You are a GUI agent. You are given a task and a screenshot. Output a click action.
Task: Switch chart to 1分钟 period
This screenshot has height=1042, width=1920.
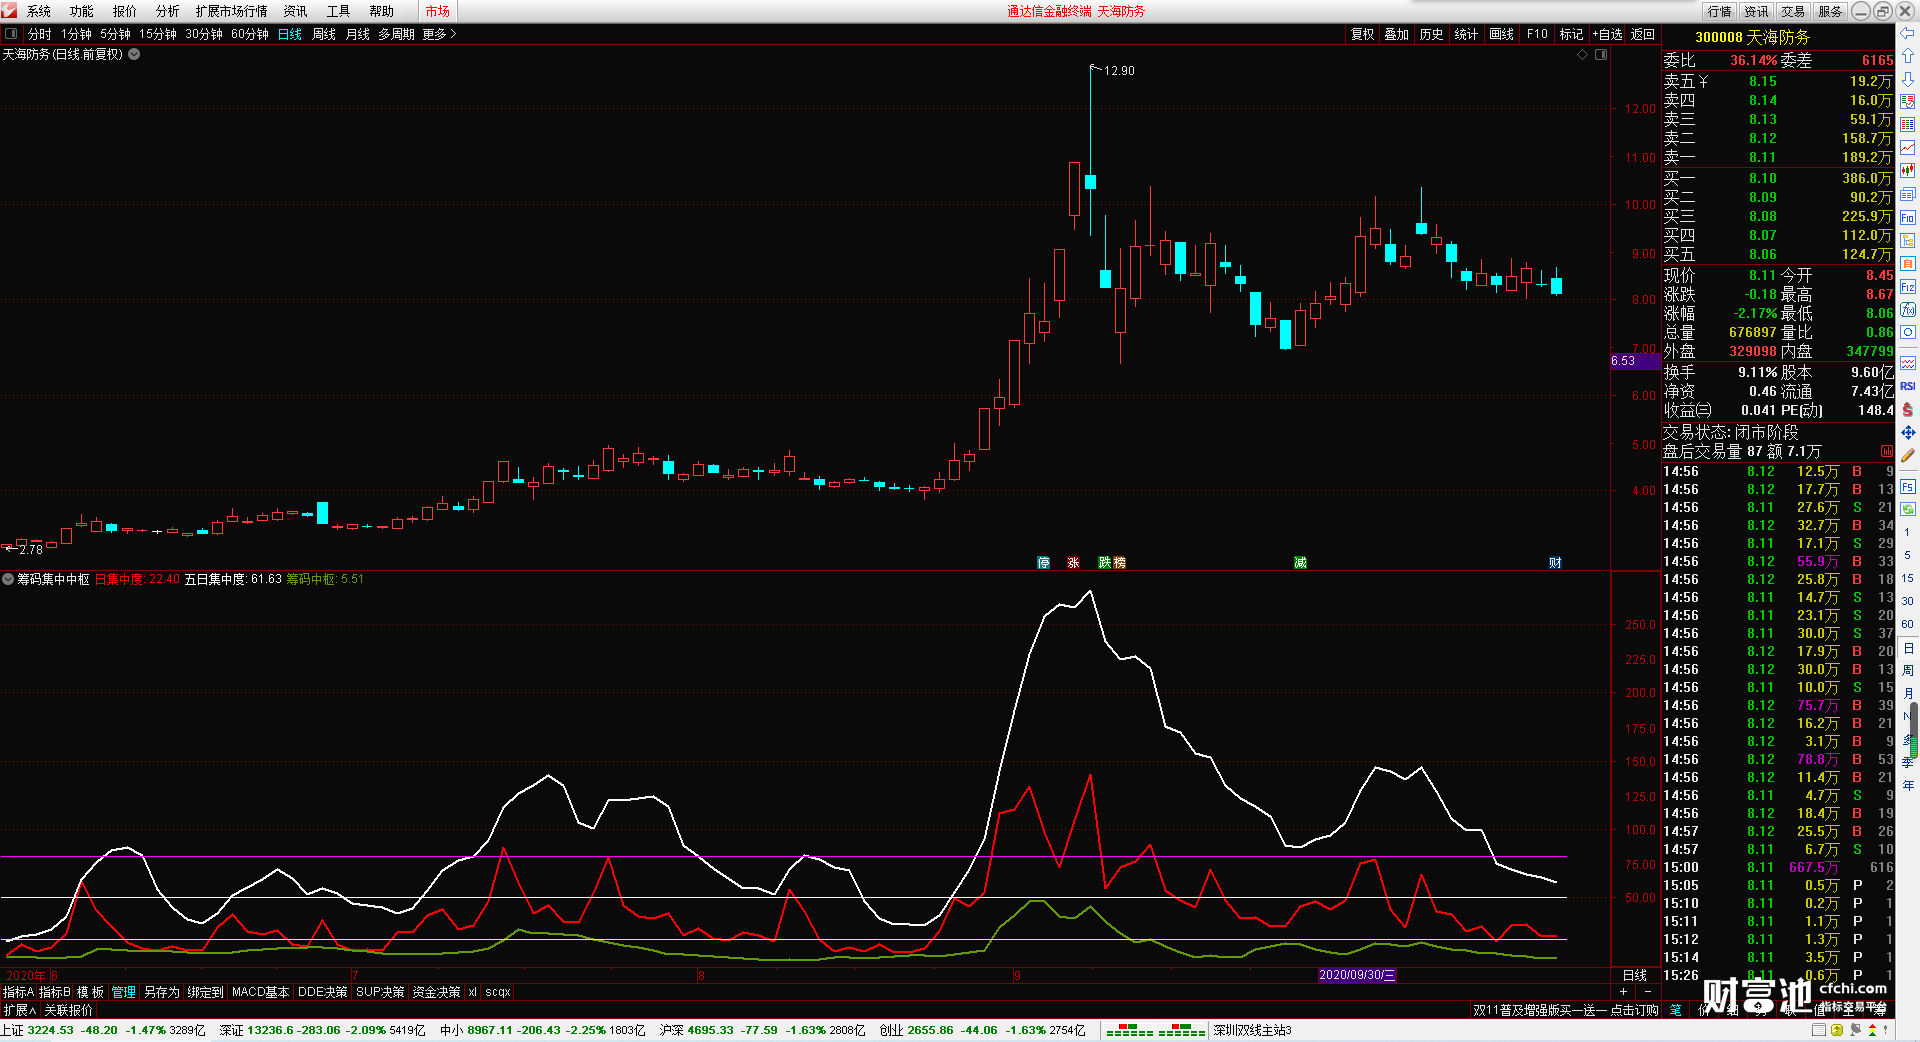[76, 34]
